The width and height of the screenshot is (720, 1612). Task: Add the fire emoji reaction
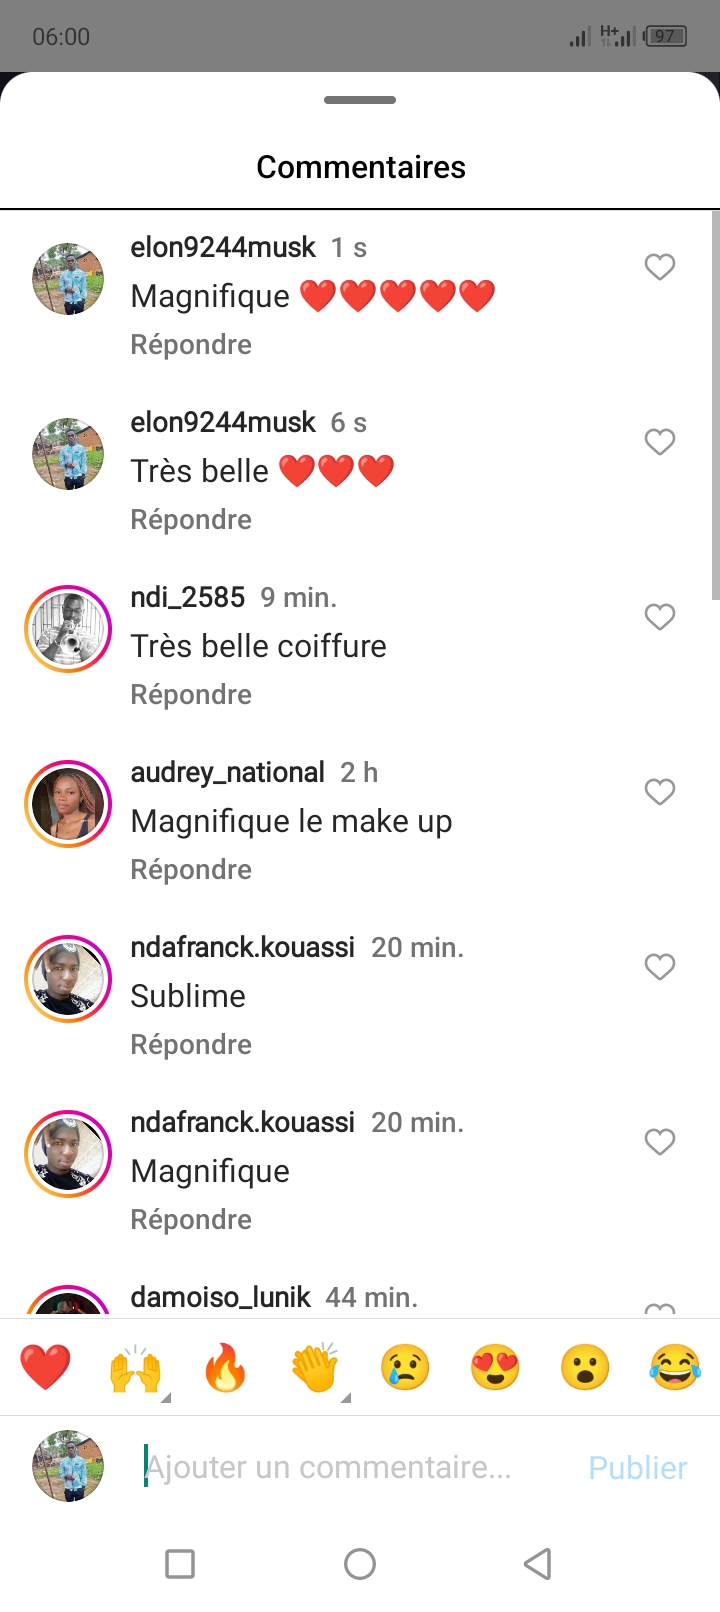point(225,1367)
